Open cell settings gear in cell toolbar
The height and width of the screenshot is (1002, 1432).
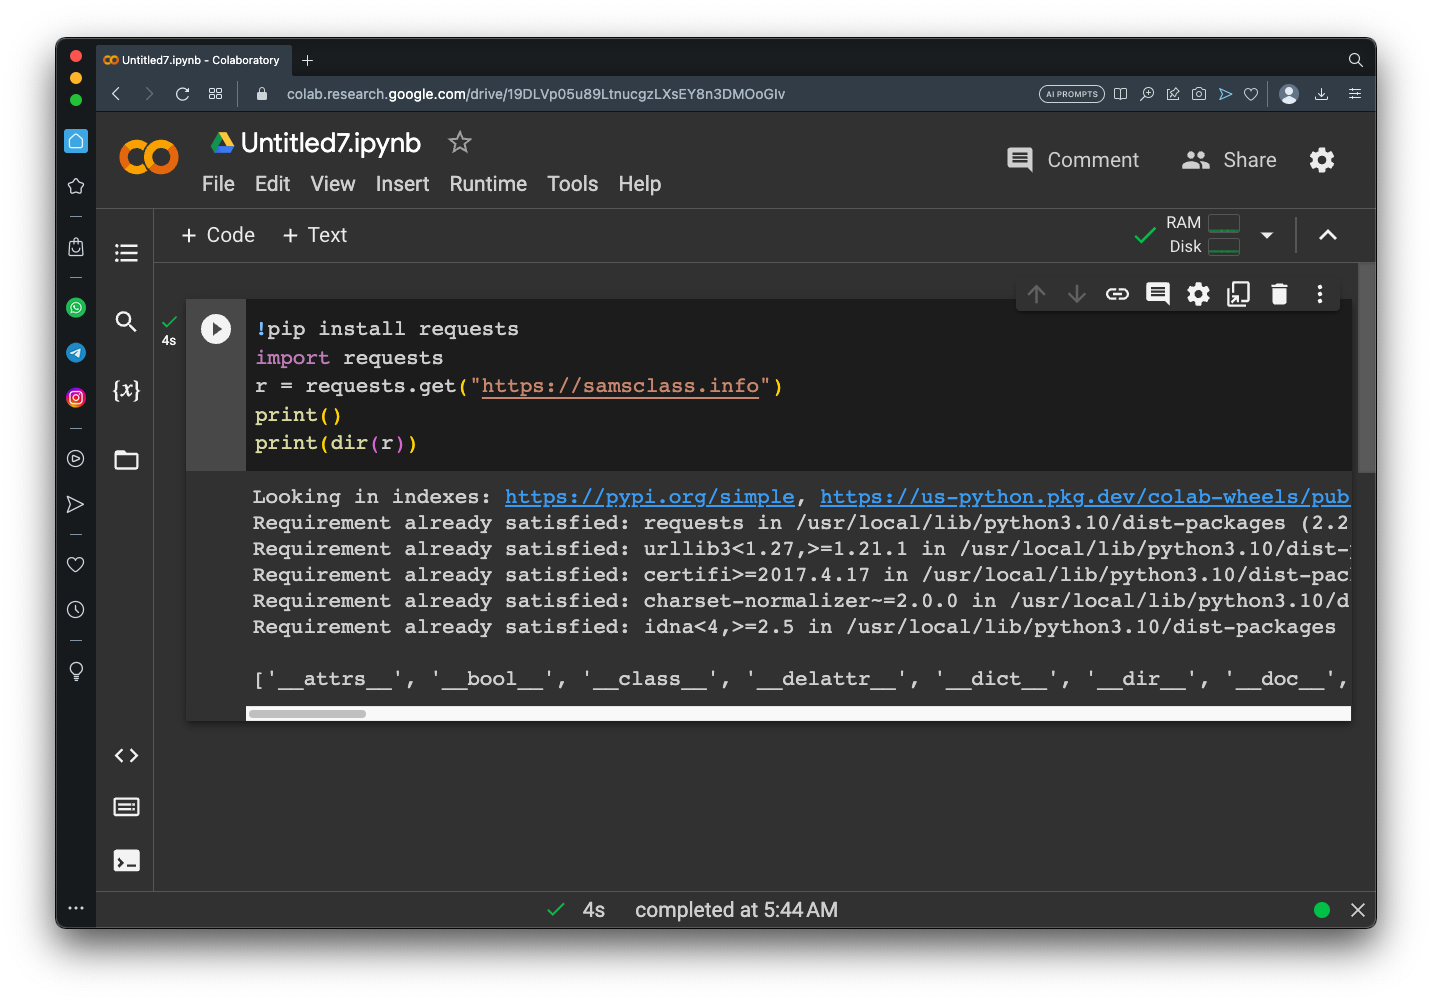(x=1198, y=294)
